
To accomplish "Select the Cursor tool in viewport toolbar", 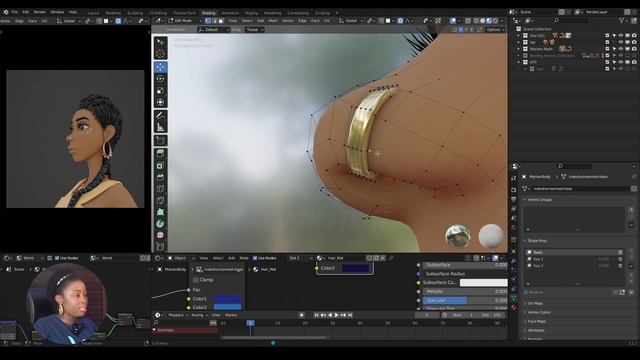I will tap(160, 54).
